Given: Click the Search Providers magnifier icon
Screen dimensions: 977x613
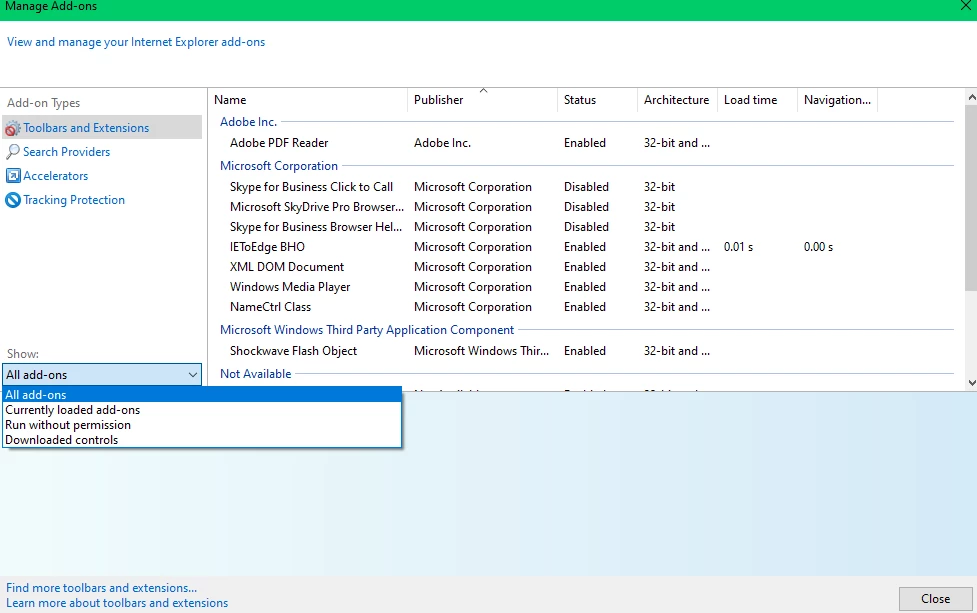Looking at the screenshot, I should [12, 152].
